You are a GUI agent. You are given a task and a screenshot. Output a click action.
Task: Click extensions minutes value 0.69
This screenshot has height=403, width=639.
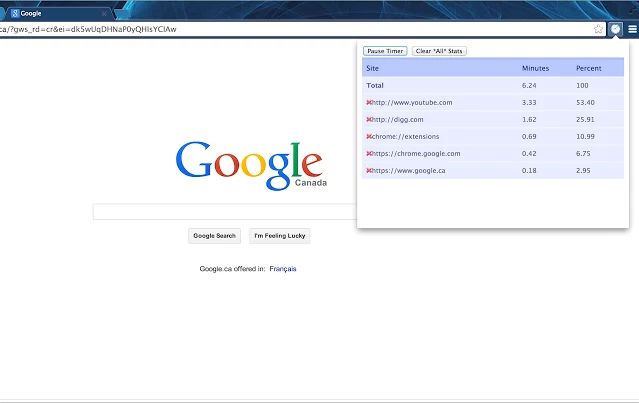point(529,137)
